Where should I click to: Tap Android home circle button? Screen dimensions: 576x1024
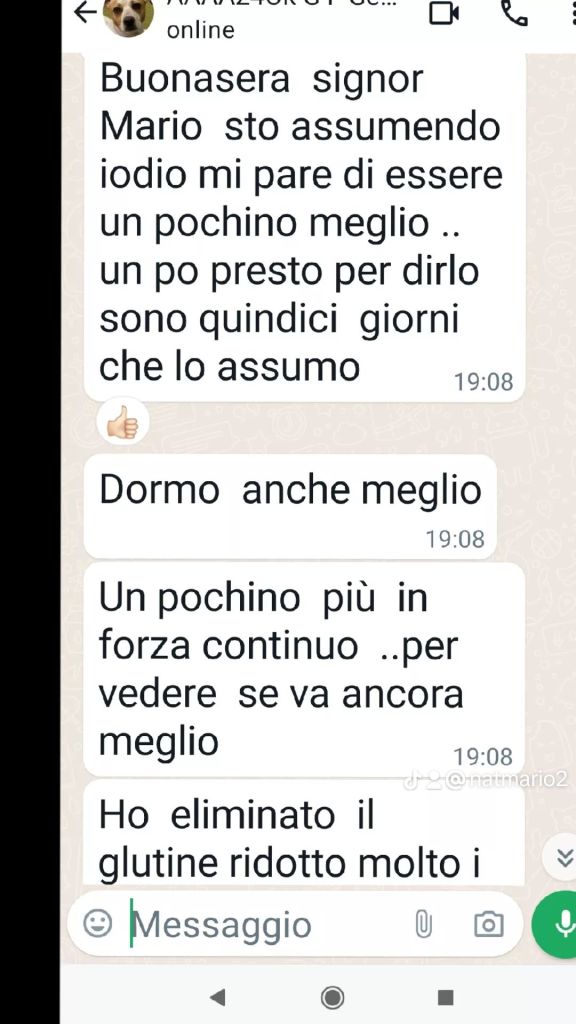333,997
